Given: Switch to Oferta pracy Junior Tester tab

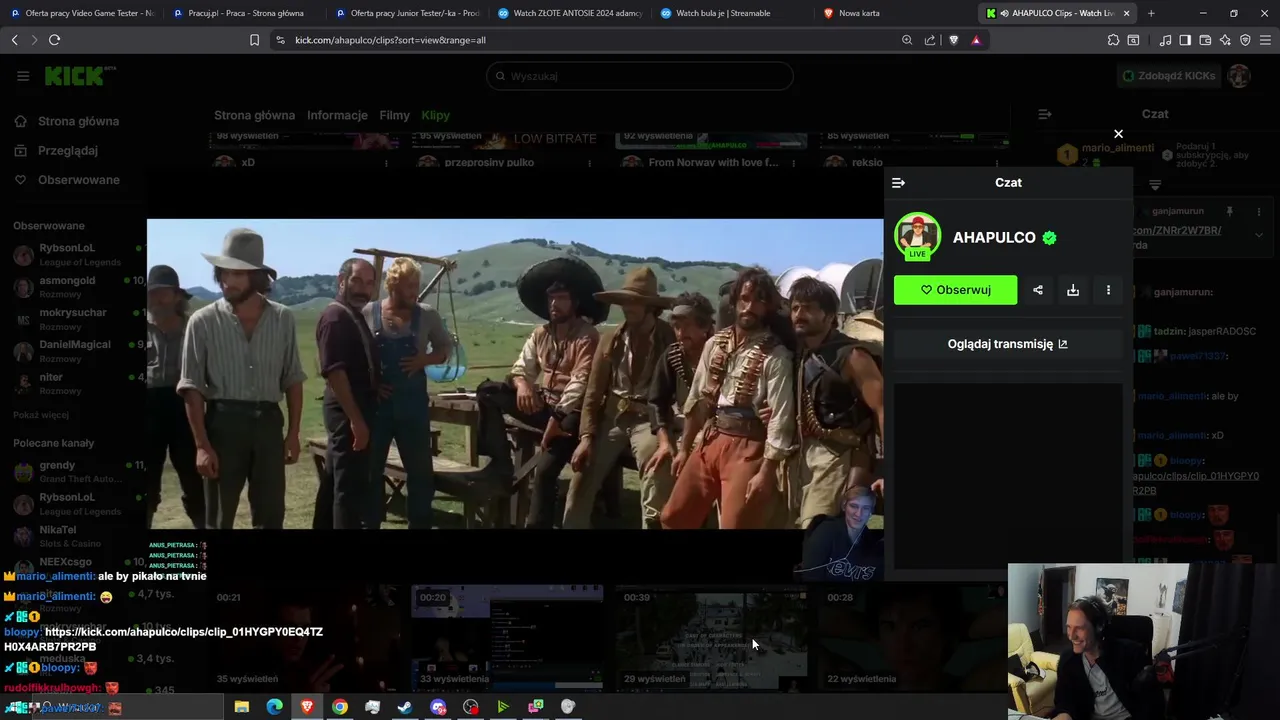Looking at the screenshot, I should [407, 13].
